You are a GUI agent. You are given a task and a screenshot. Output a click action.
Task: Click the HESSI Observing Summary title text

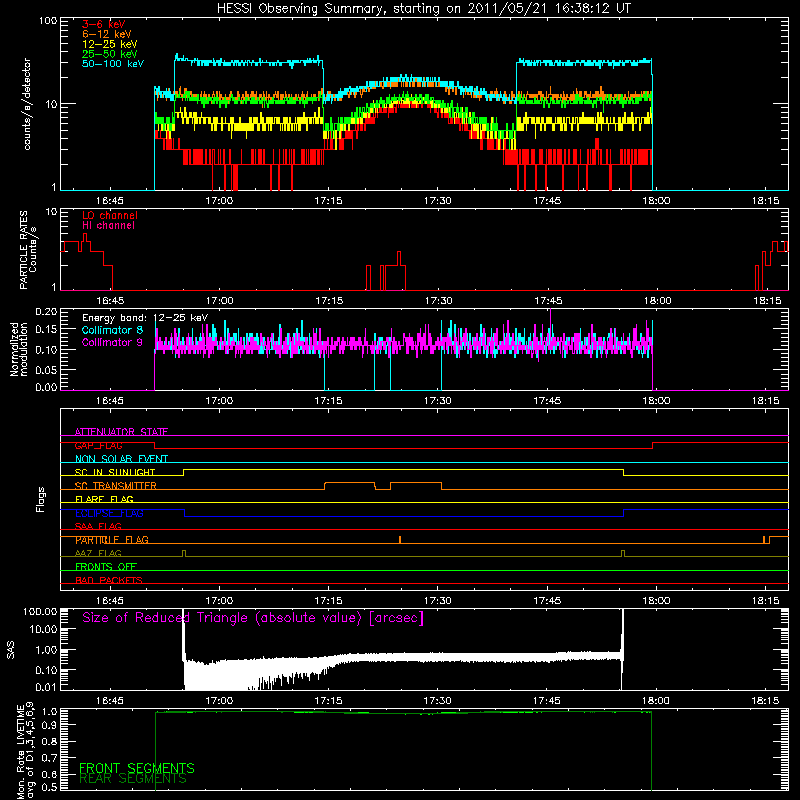pyautogui.click(x=423, y=9)
